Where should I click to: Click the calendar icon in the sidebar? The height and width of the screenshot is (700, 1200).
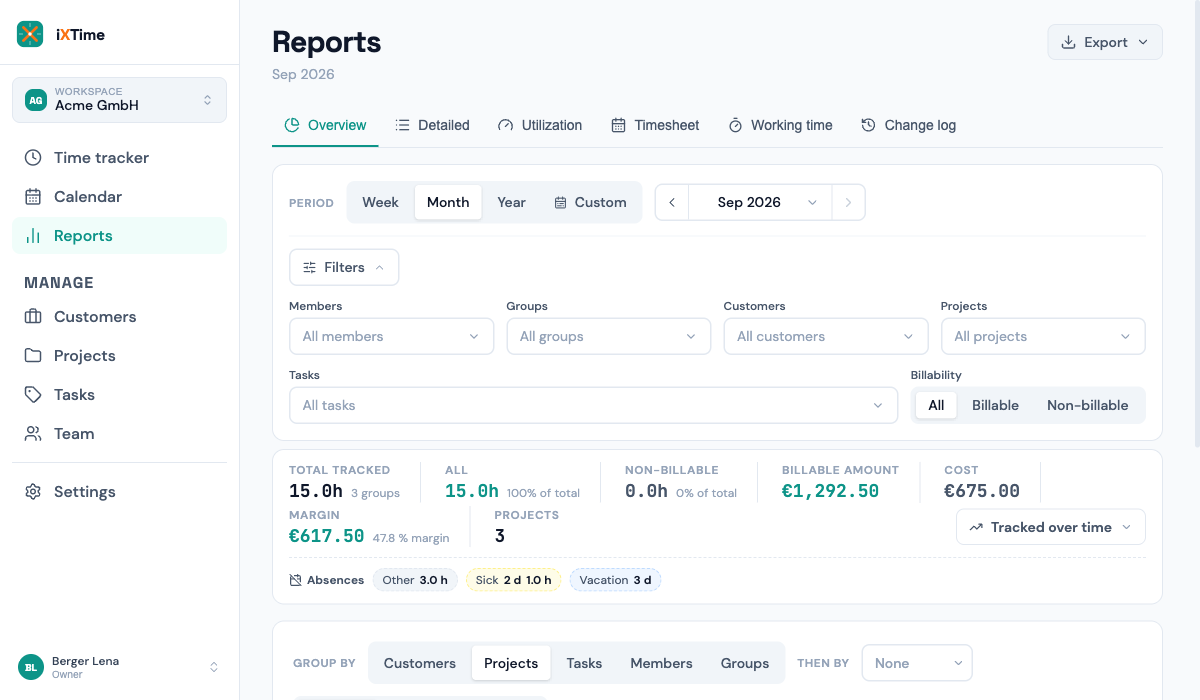point(33,196)
